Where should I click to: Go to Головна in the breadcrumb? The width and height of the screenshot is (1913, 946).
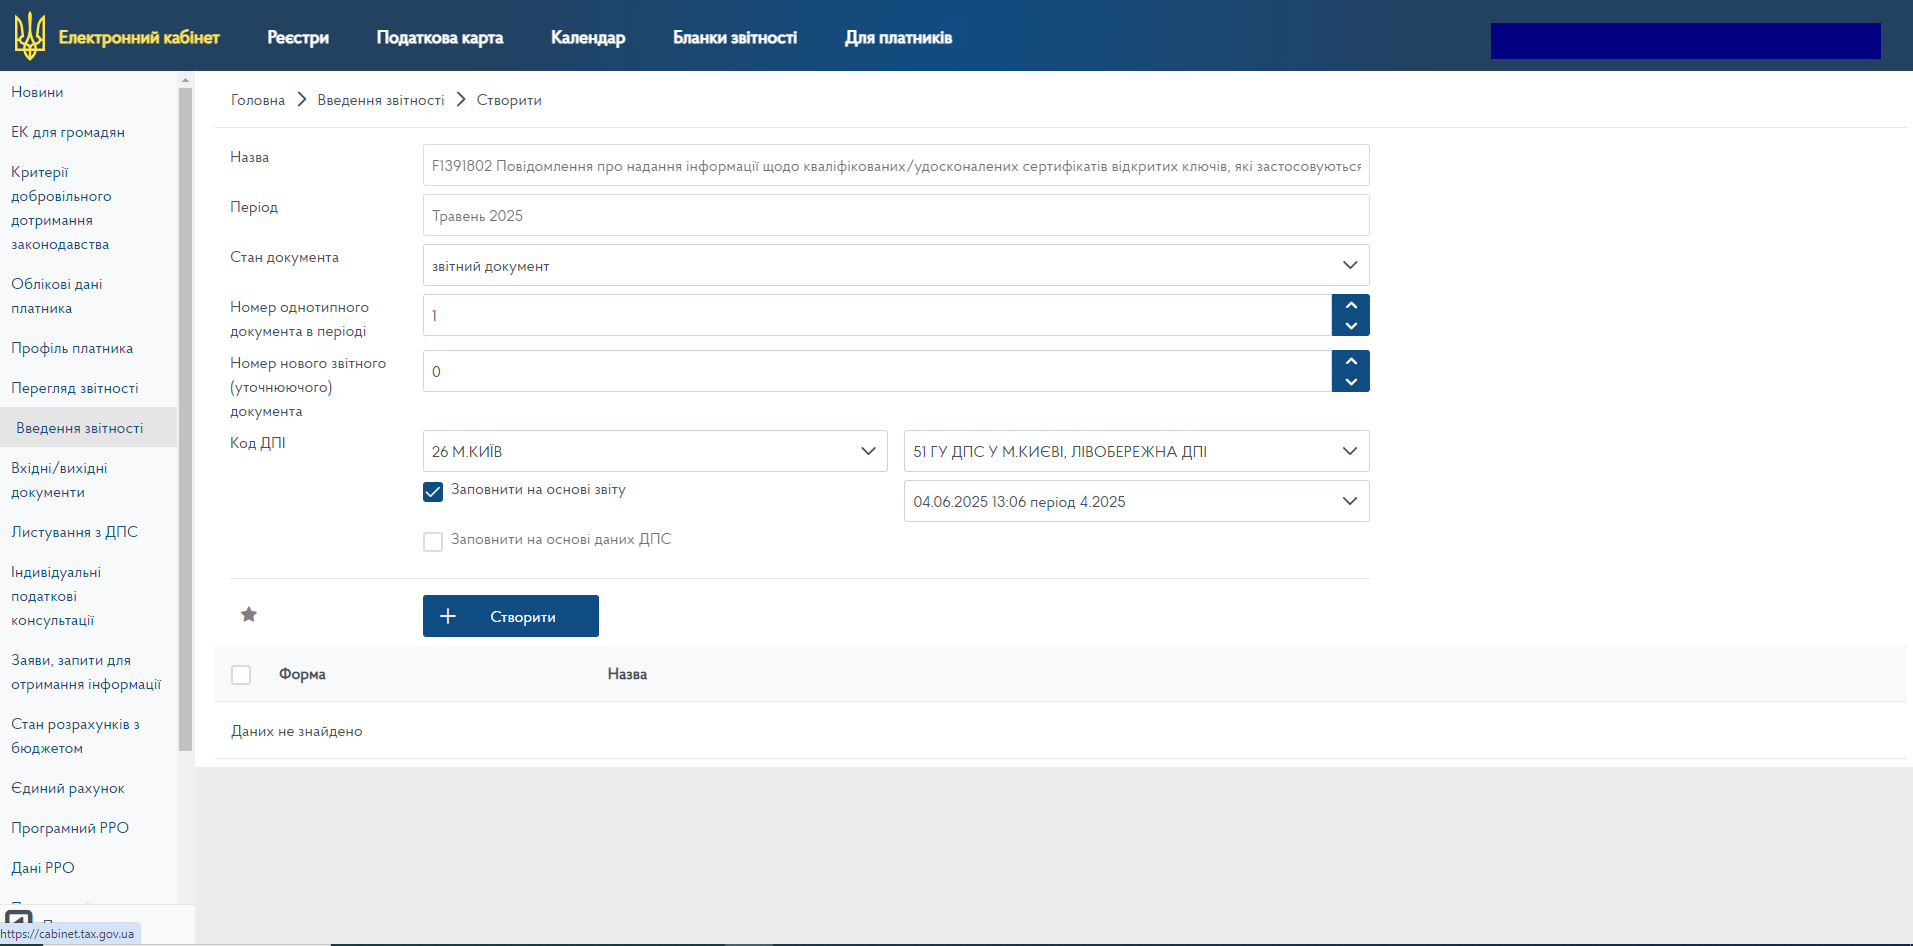(x=258, y=100)
